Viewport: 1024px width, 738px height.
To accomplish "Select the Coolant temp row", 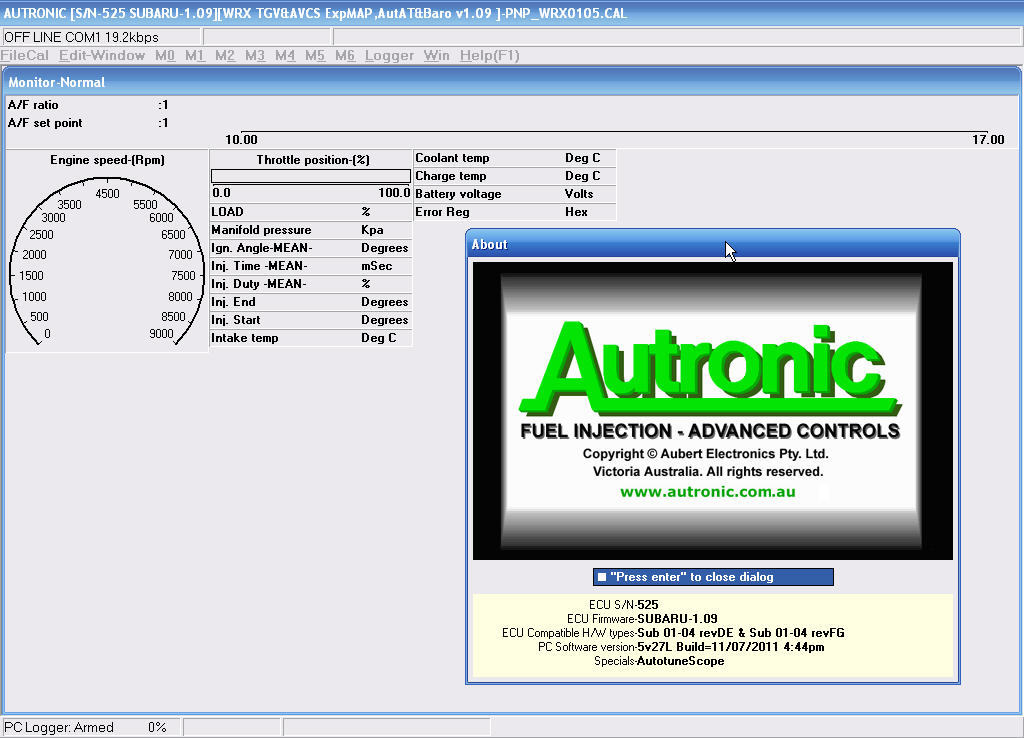I will 515,158.
